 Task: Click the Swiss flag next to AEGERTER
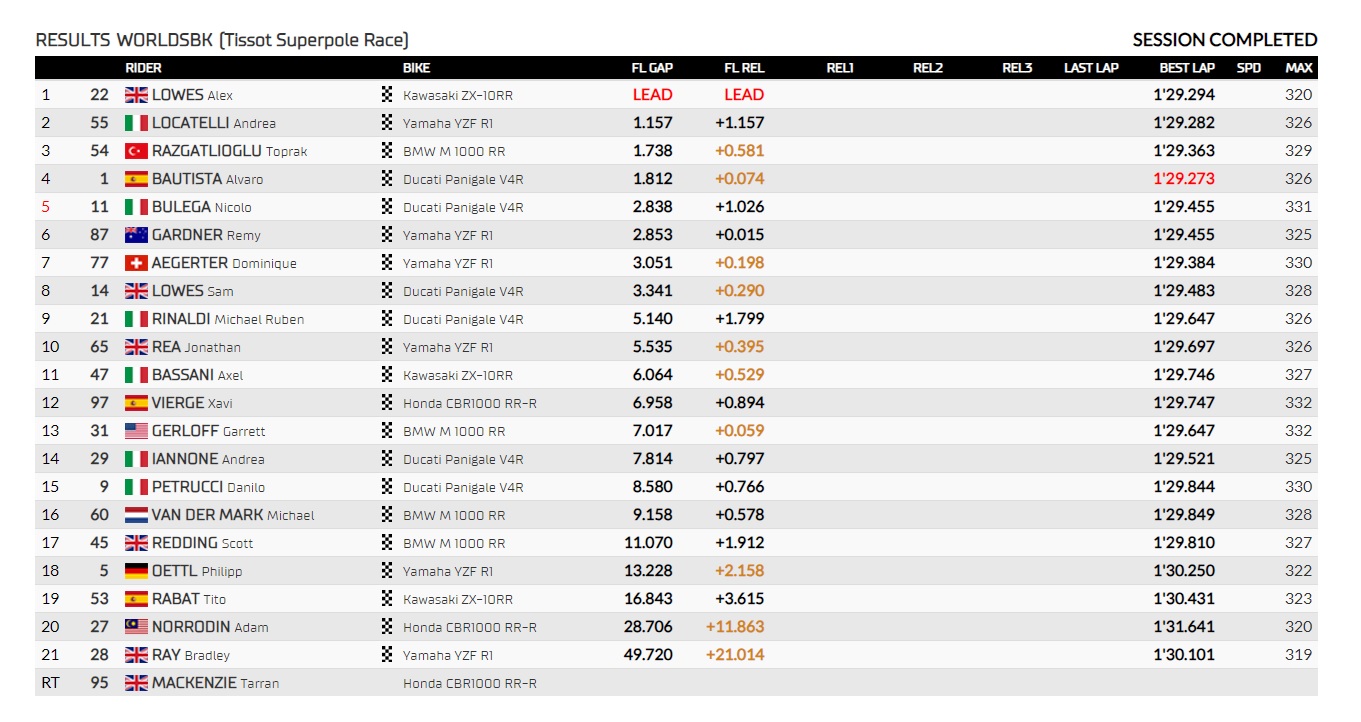pyautogui.click(x=136, y=263)
